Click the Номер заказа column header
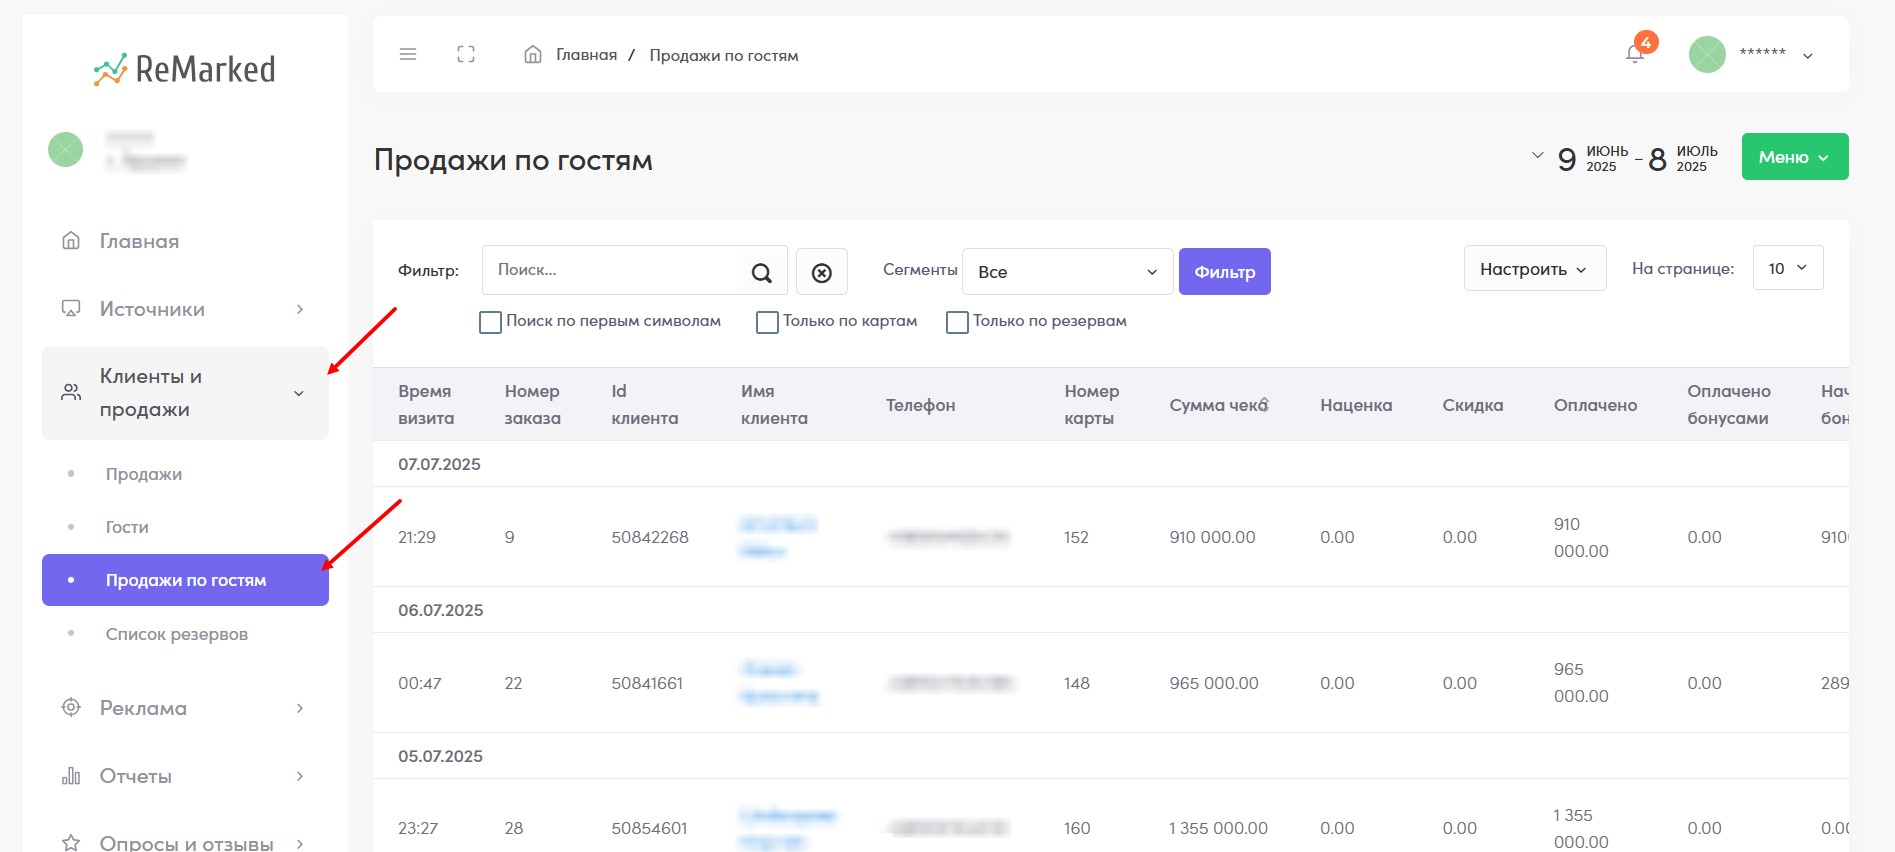1895x852 pixels. (532, 405)
